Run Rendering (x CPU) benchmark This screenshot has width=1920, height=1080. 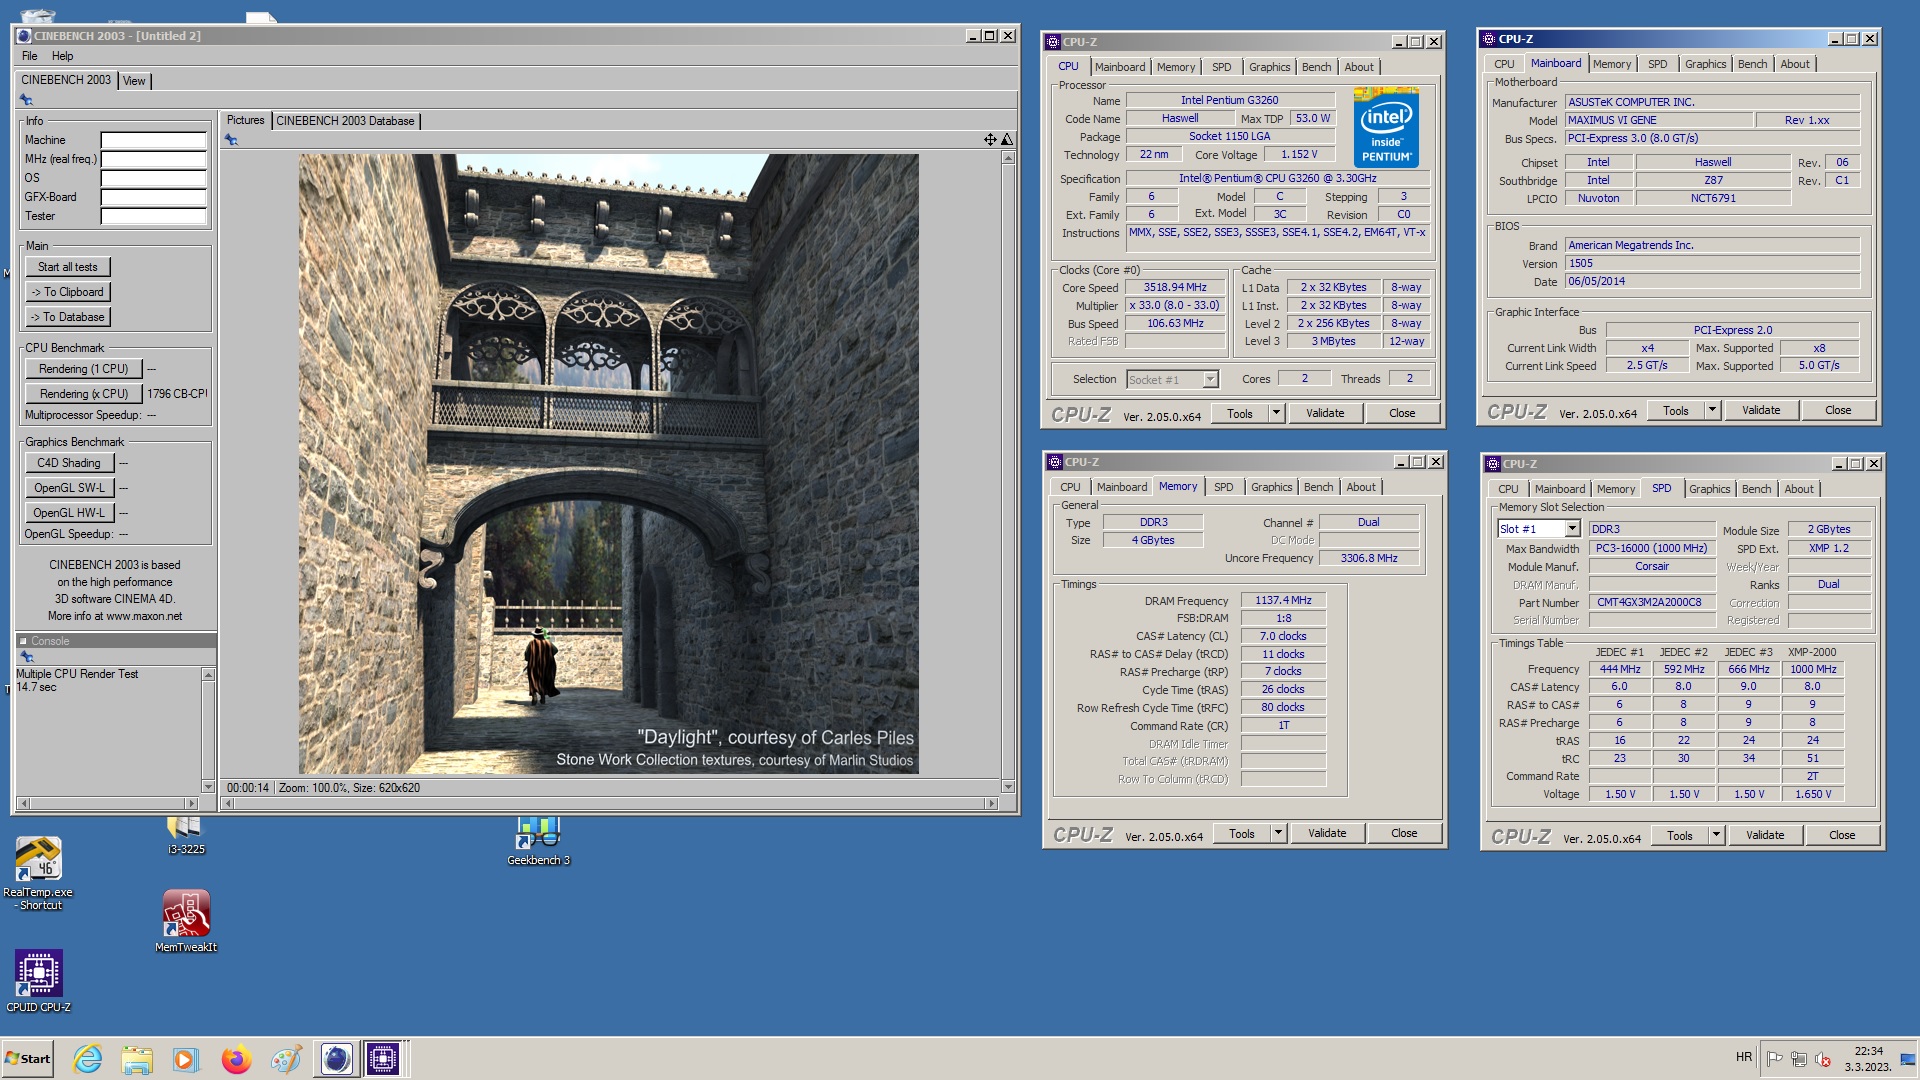[84, 394]
